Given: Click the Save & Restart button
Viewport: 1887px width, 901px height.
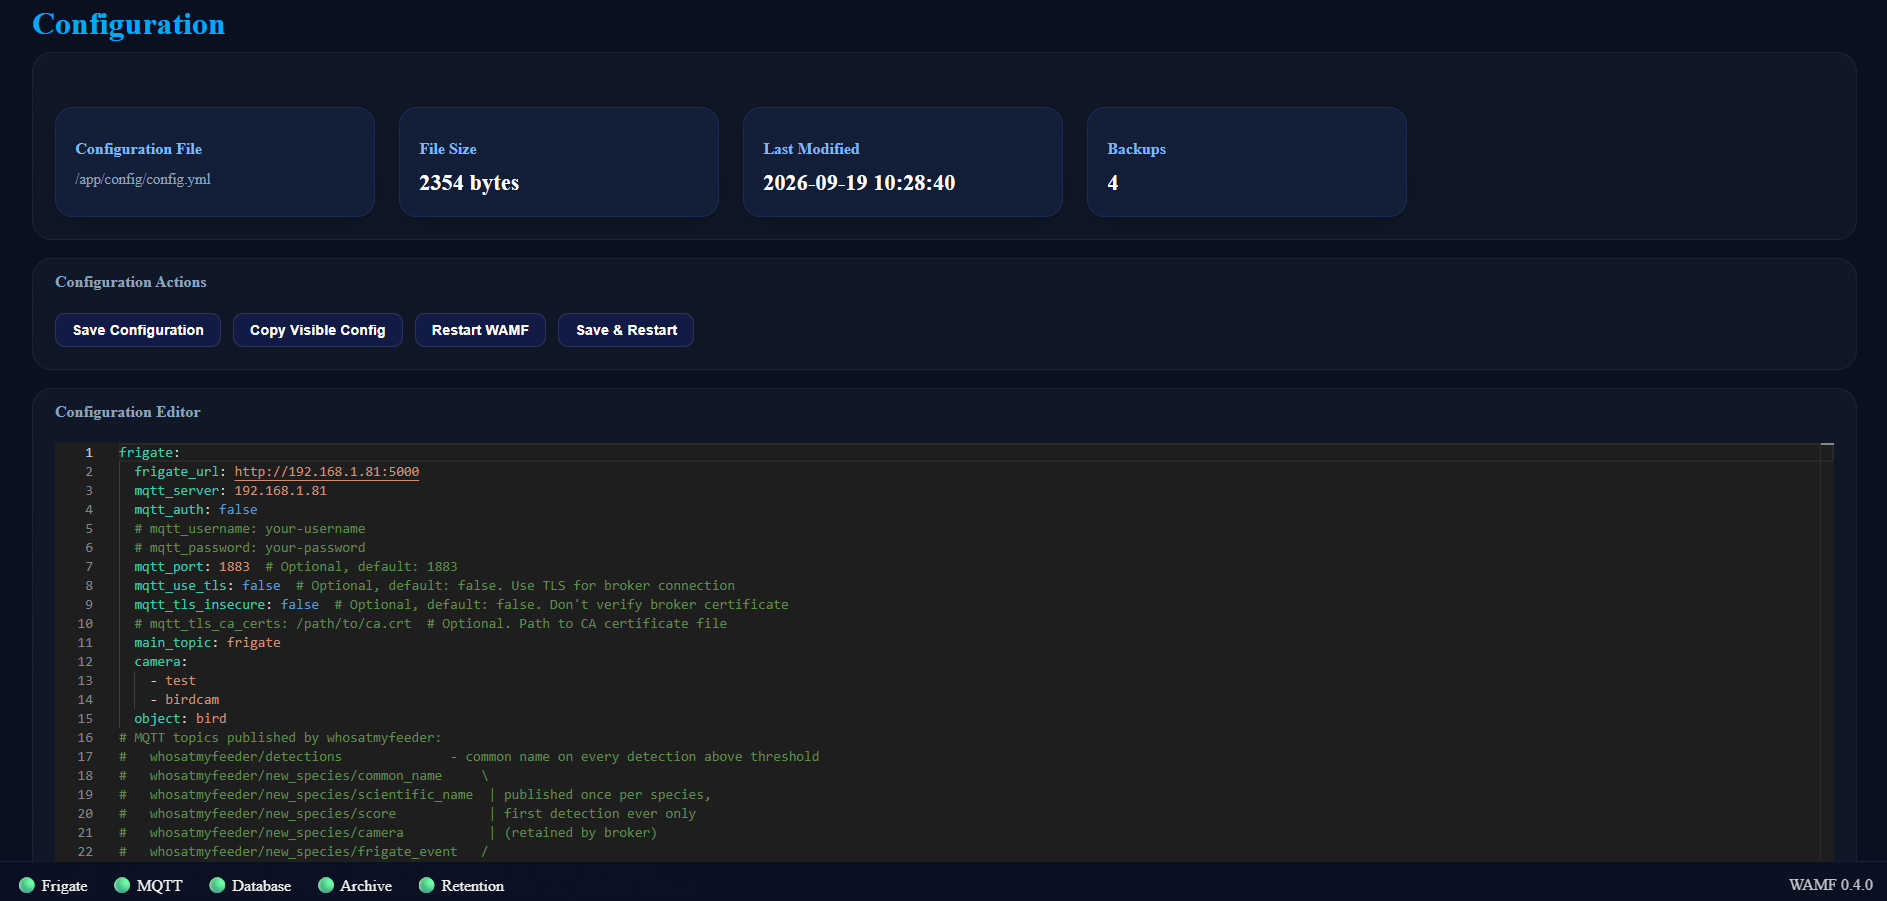Looking at the screenshot, I should pos(626,330).
